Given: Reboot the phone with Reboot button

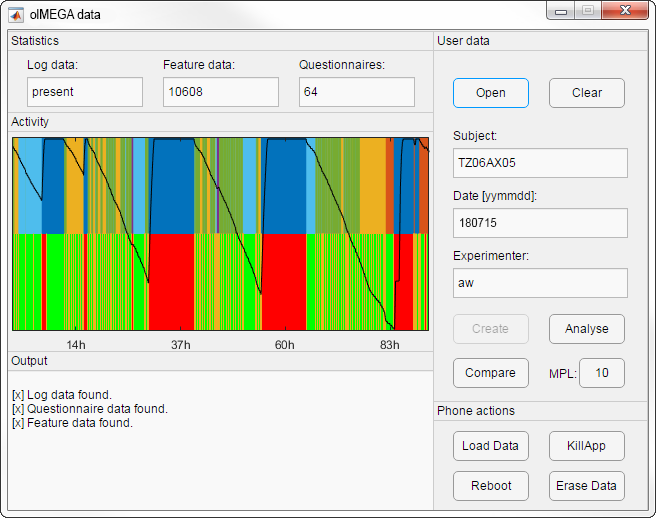Looking at the screenshot, I should (x=490, y=486).
